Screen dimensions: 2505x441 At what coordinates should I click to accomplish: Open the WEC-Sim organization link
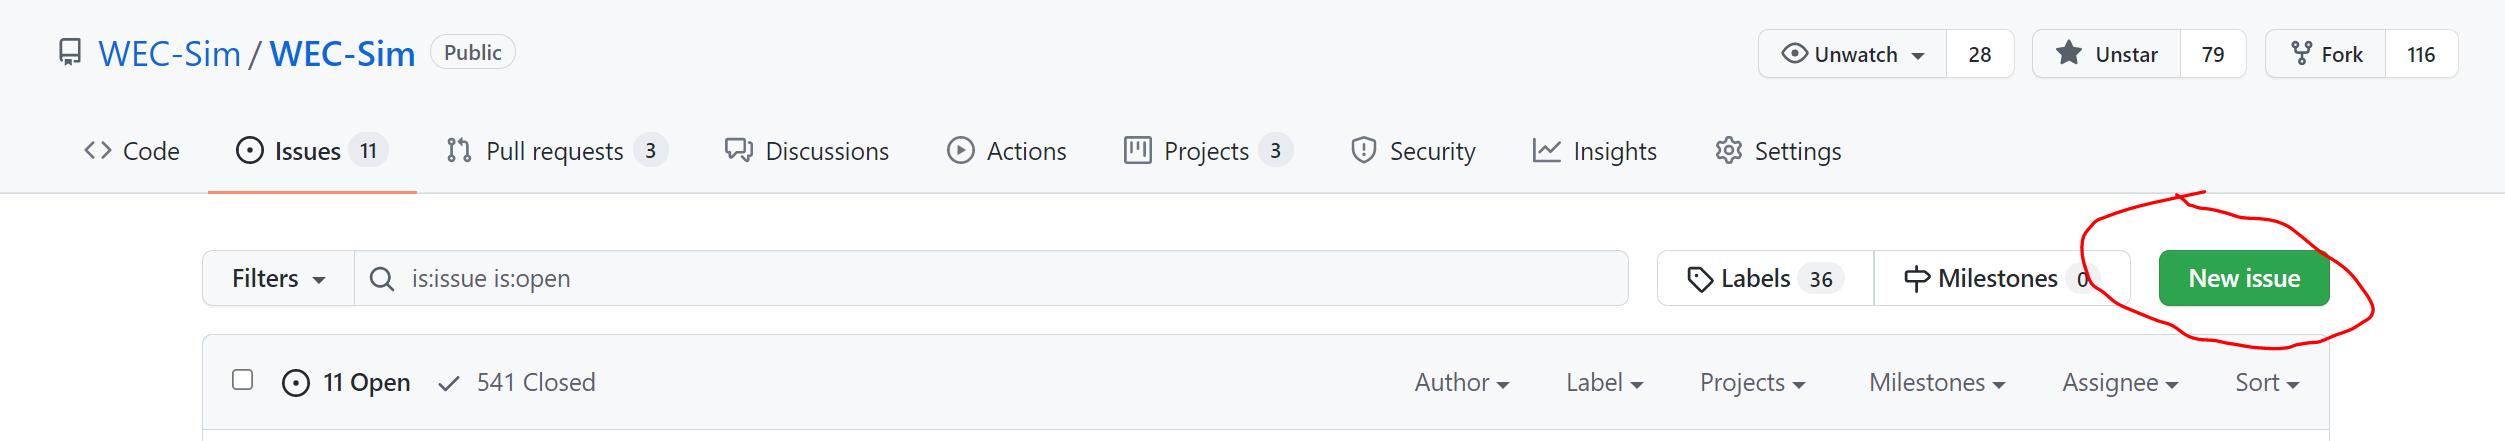169,54
